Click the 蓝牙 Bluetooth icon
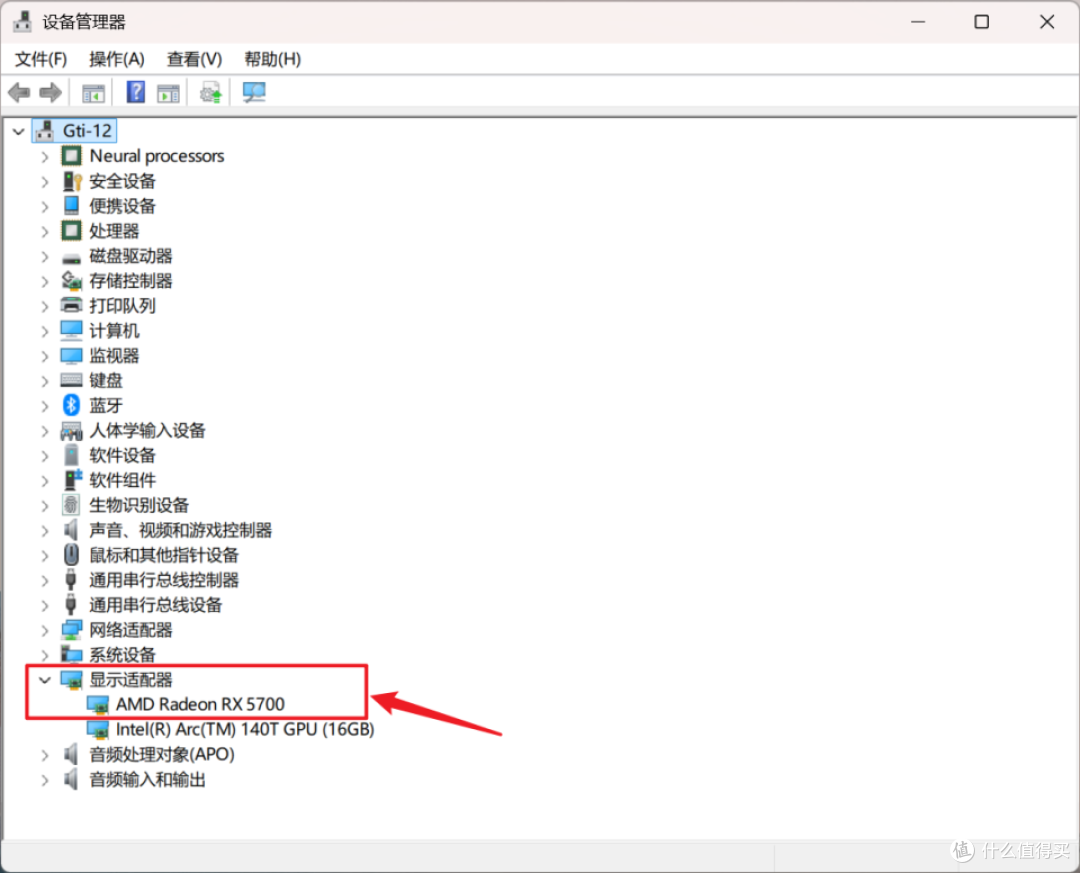 (71, 405)
